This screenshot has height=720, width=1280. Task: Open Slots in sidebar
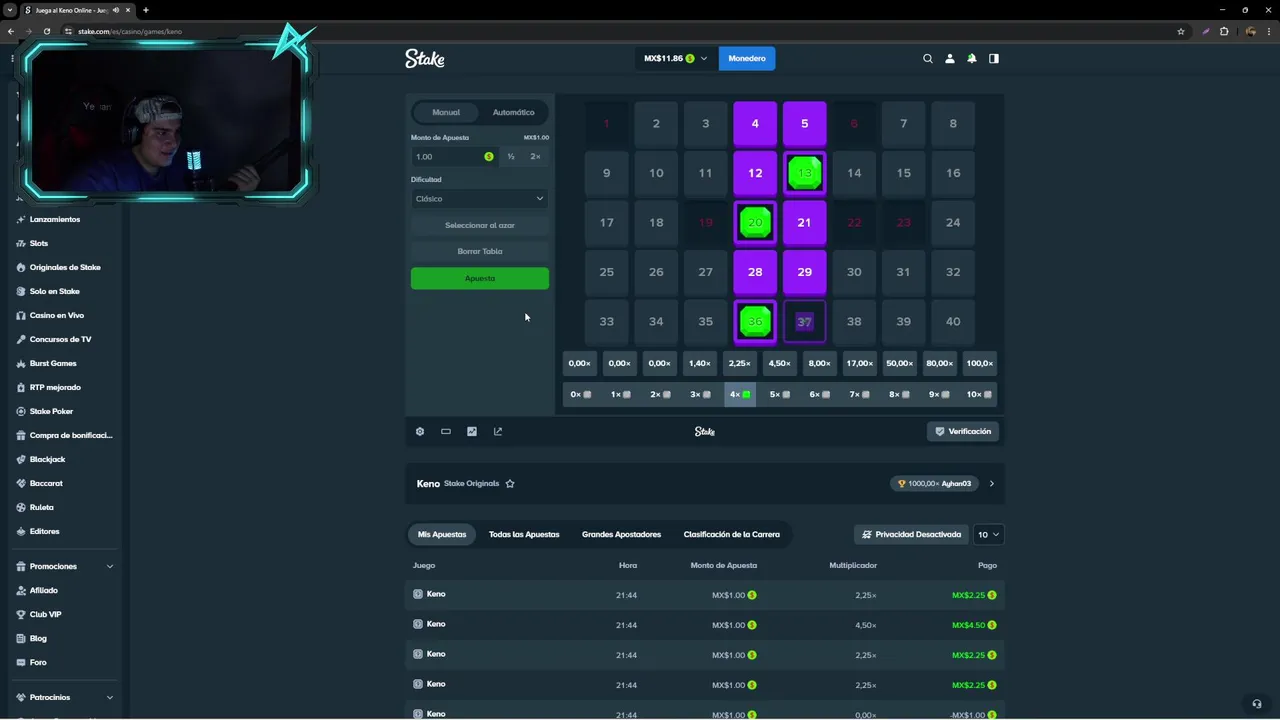click(39, 243)
